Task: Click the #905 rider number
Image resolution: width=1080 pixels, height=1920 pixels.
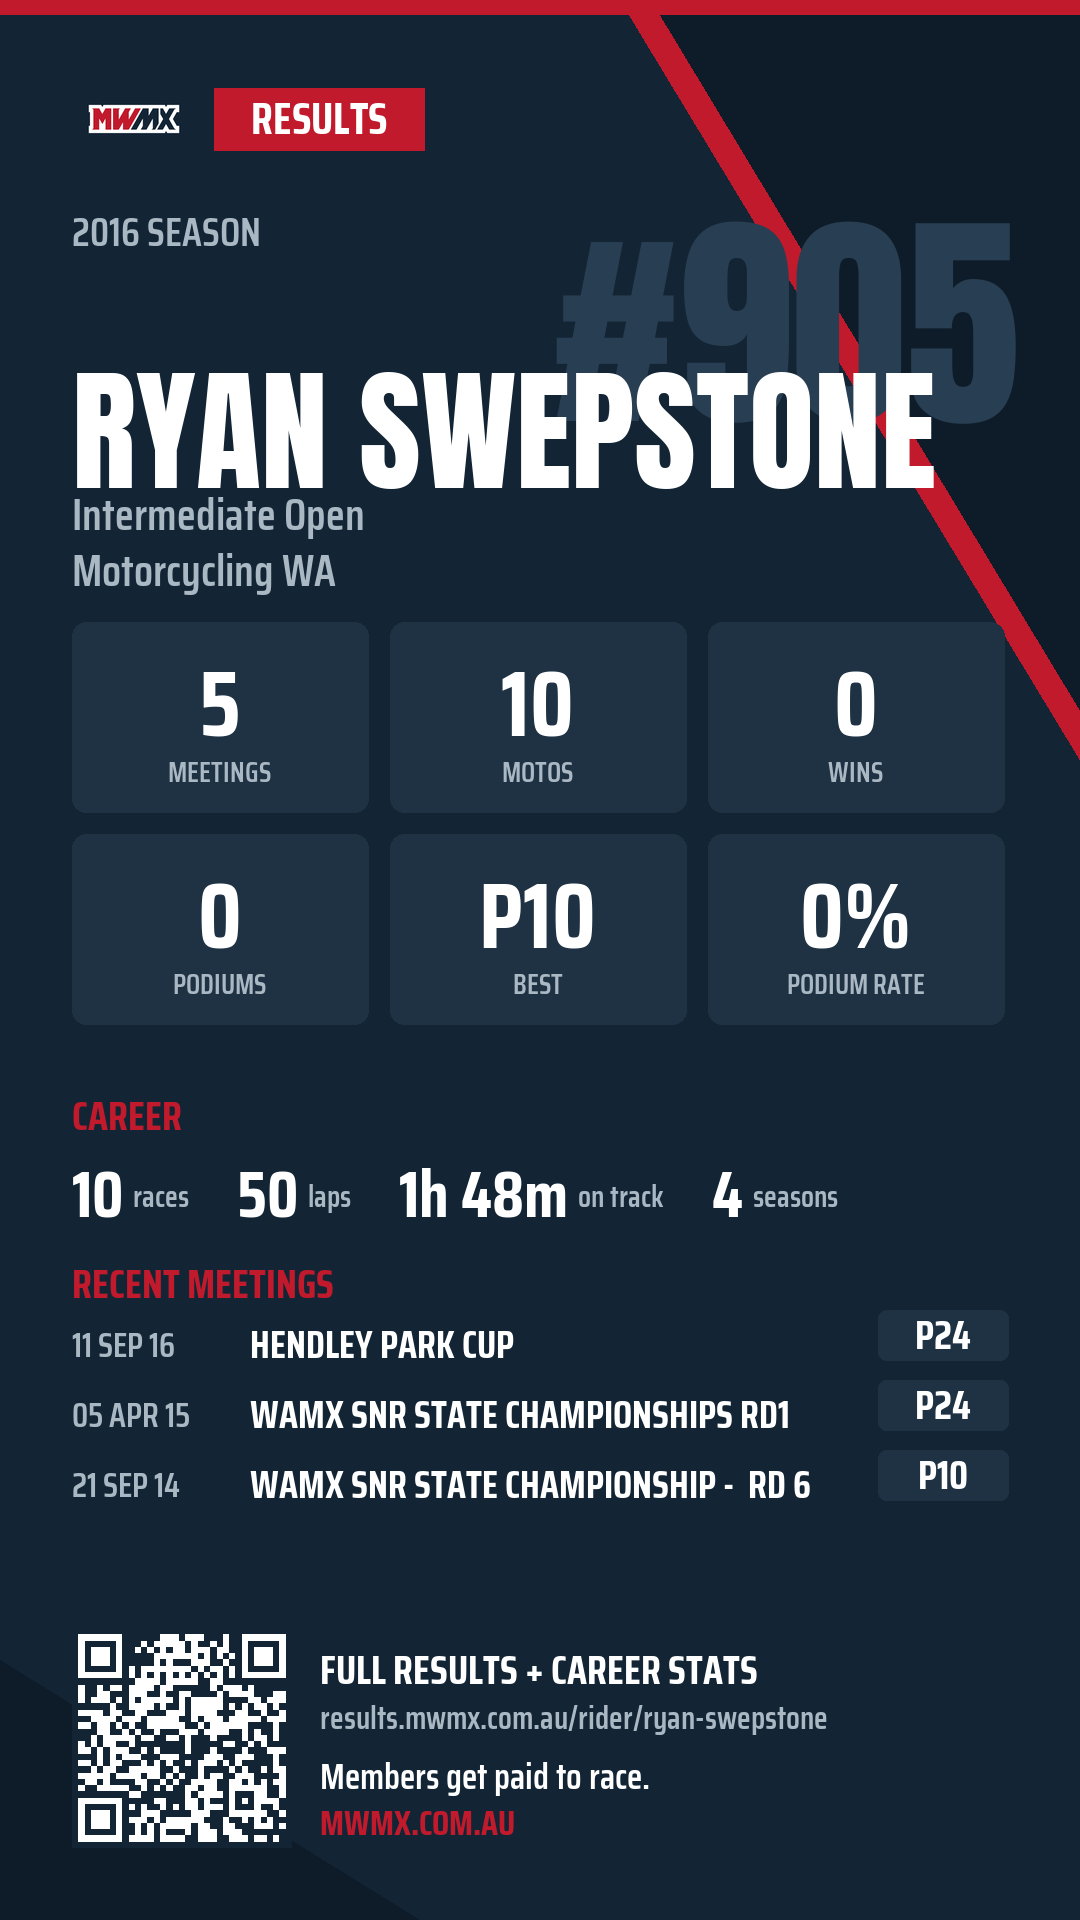Action: click(787, 320)
